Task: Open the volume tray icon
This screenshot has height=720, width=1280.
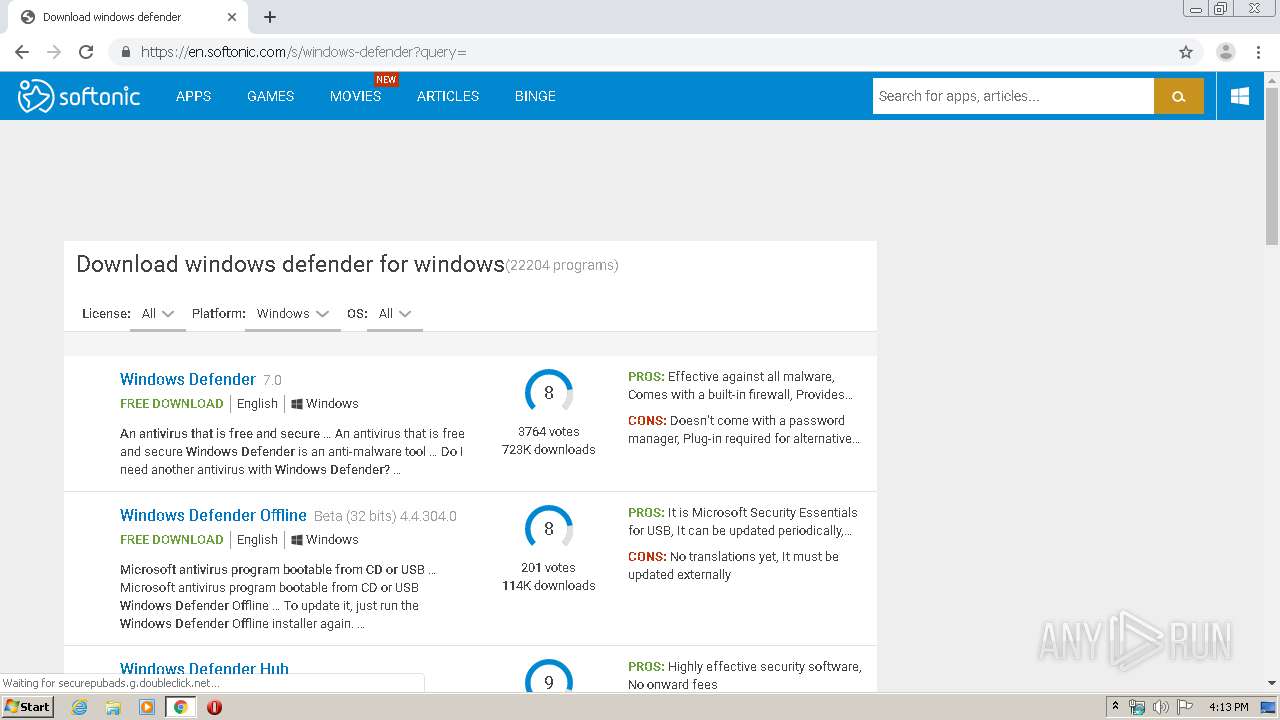Action: [x=1160, y=707]
